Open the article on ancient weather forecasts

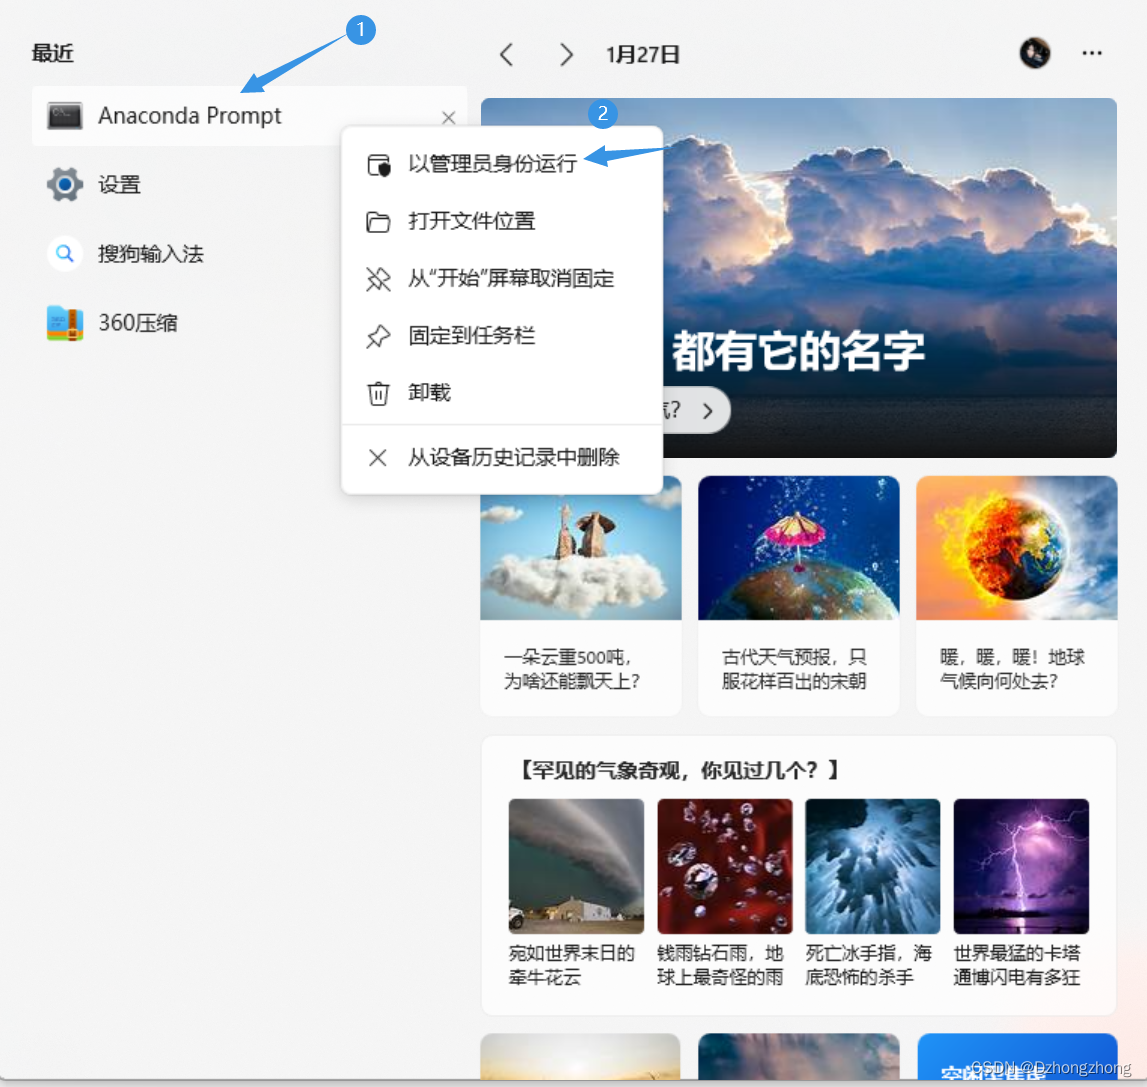pyautogui.click(x=798, y=595)
